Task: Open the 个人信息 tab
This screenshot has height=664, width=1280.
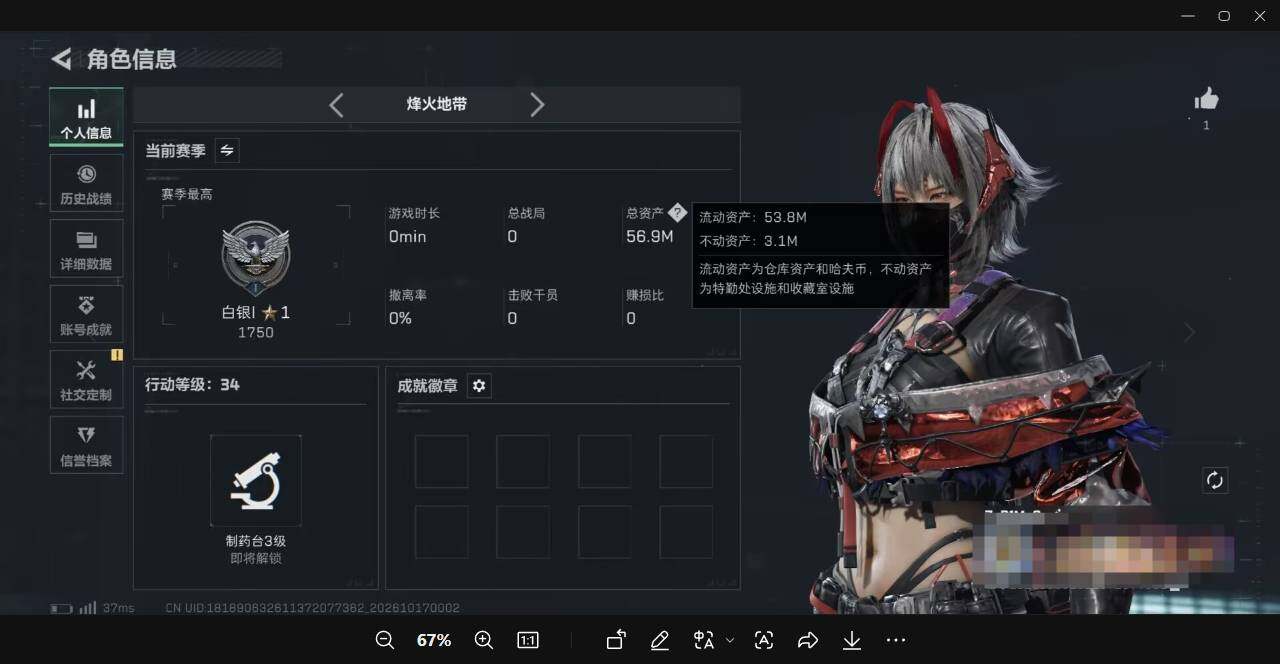Action: (x=86, y=117)
